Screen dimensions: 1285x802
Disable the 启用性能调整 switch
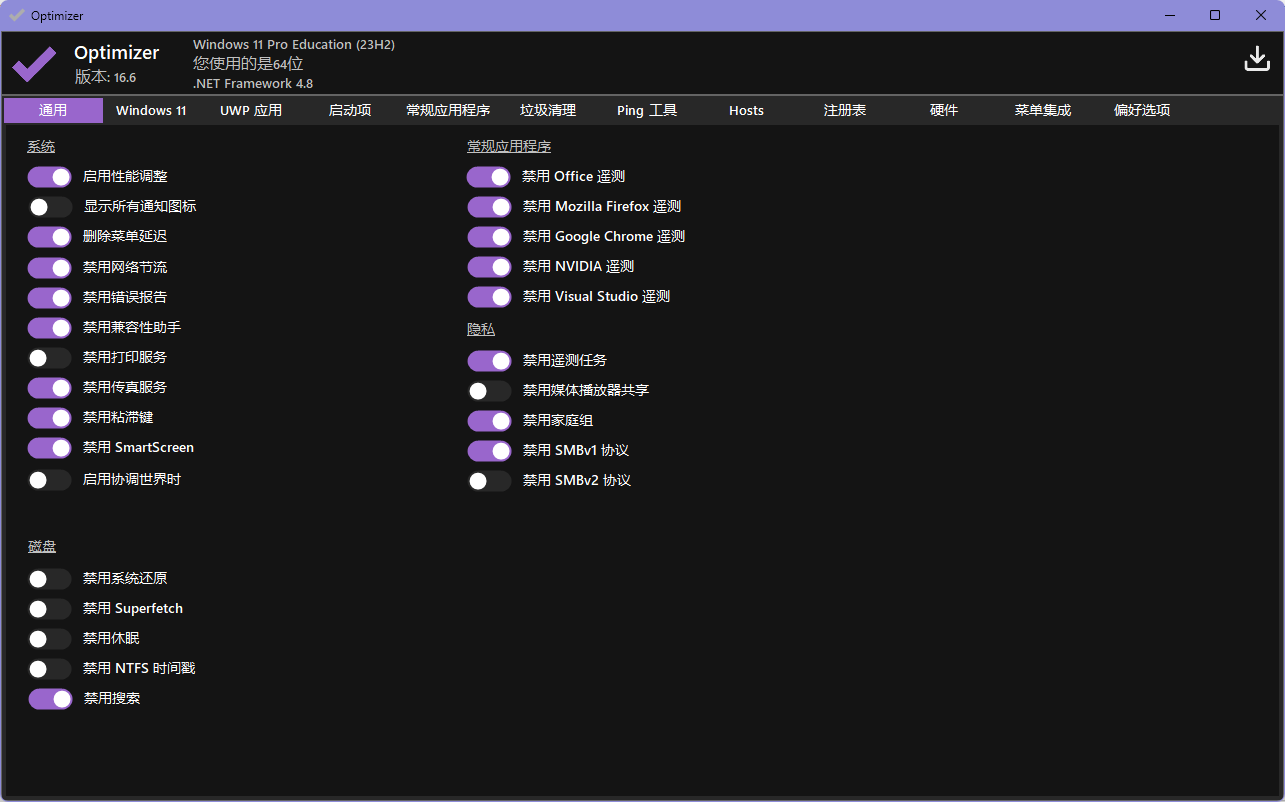[49, 176]
